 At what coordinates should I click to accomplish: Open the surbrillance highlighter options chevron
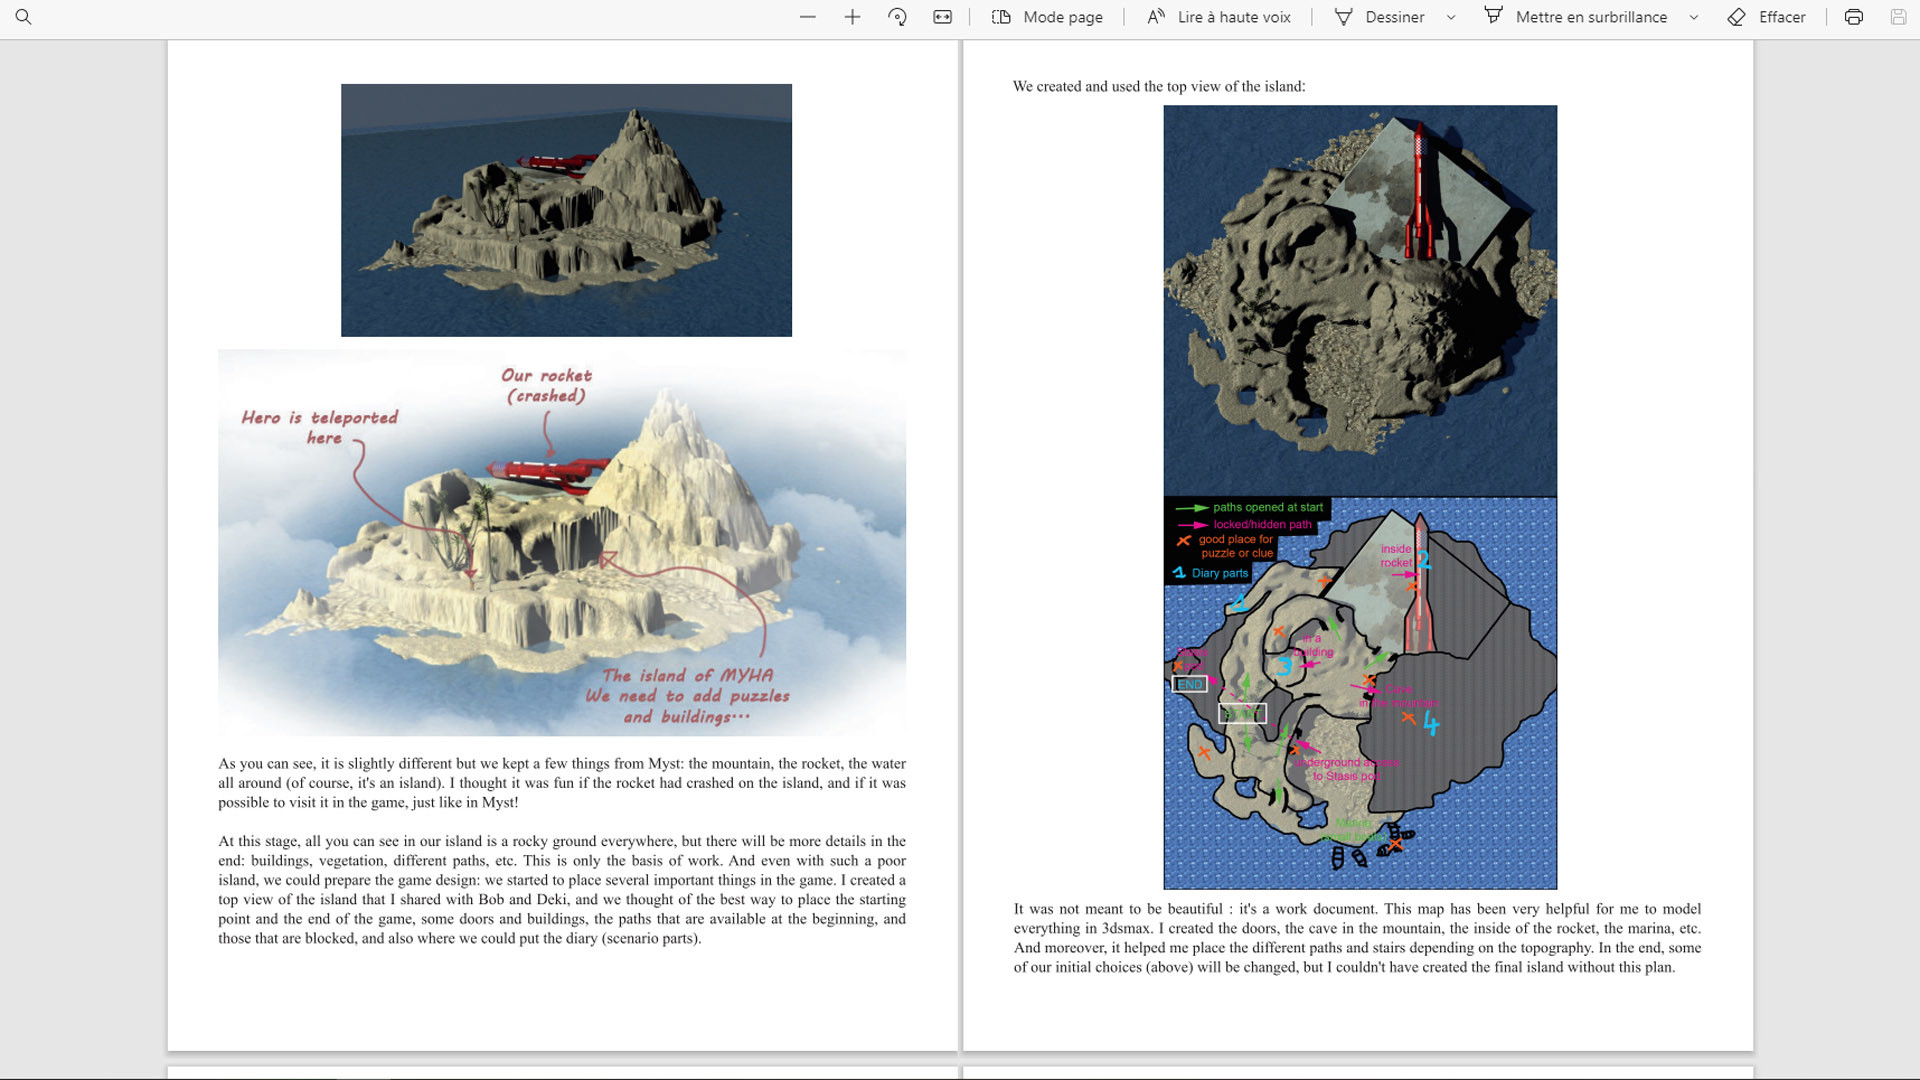(1693, 17)
